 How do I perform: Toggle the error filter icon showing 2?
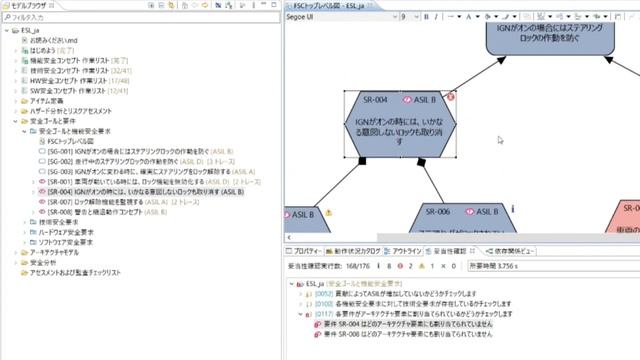[x=400, y=266]
